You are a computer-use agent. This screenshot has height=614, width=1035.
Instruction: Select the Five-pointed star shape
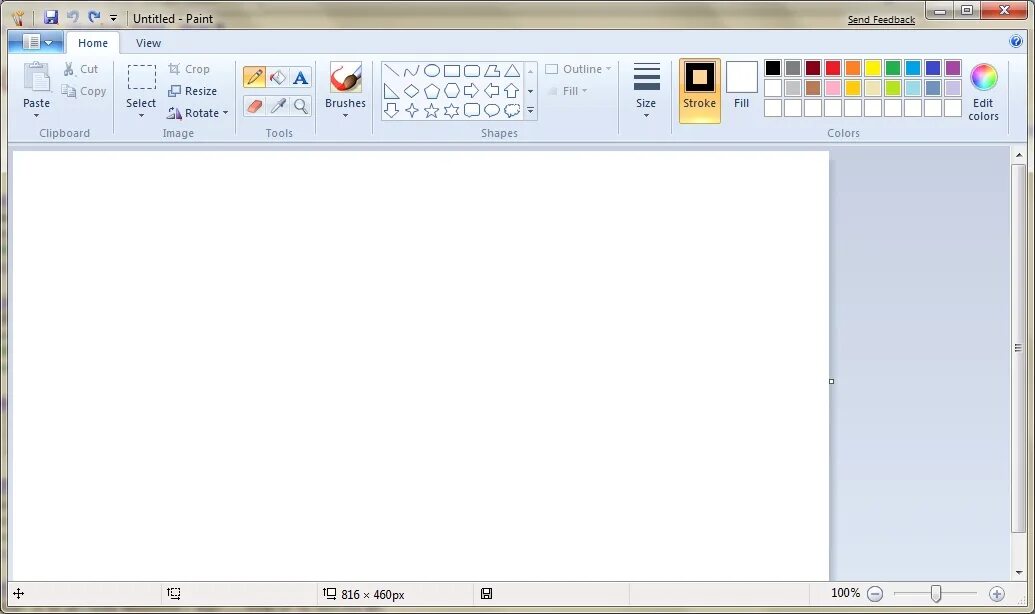(x=431, y=110)
